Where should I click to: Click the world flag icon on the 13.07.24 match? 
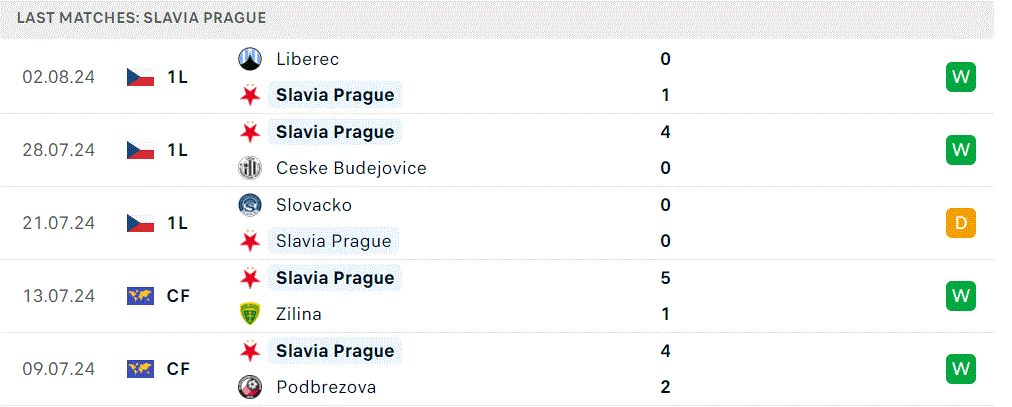(140, 296)
